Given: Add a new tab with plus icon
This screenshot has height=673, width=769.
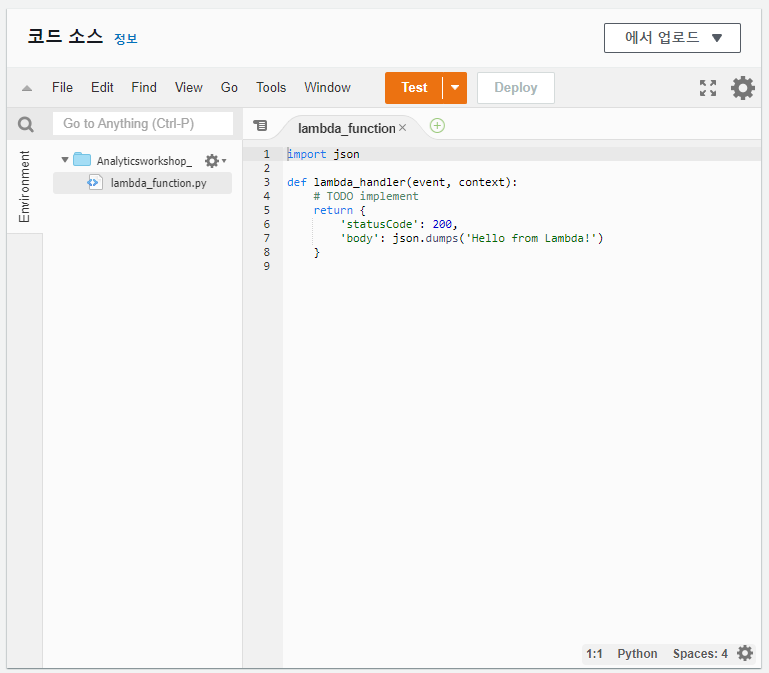Looking at the screenshot, I should 437,126.
